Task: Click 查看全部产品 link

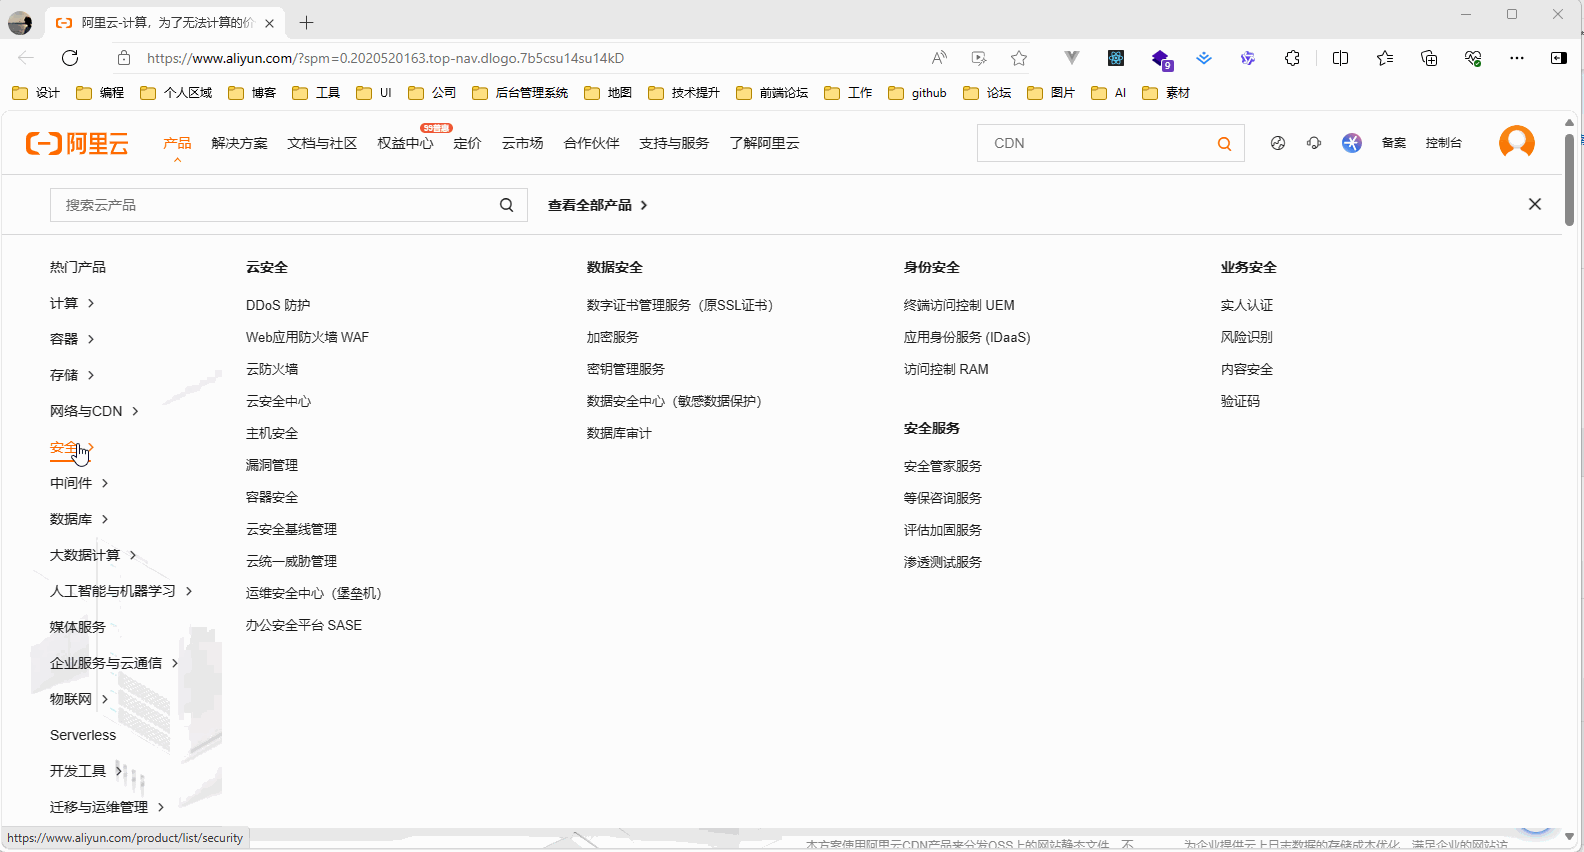Action: click(597, 205)
